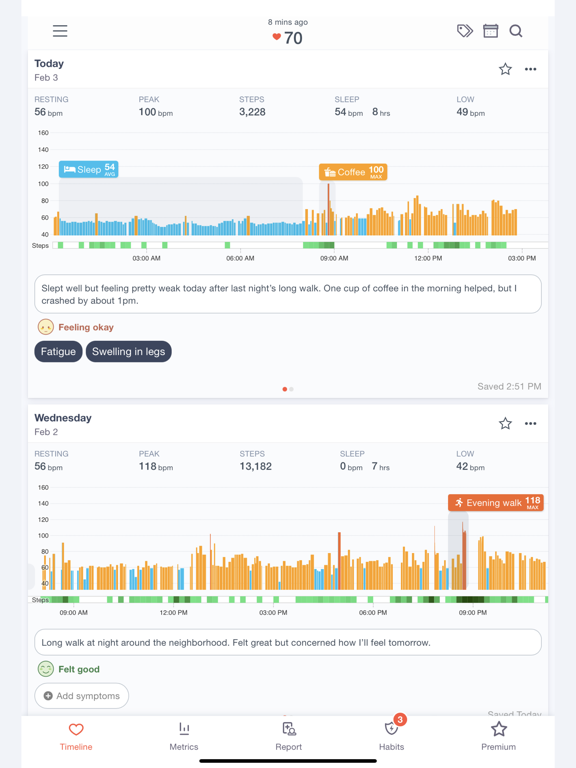Switch to the Premium tab
576x768 pixels.
click(499, 736)
